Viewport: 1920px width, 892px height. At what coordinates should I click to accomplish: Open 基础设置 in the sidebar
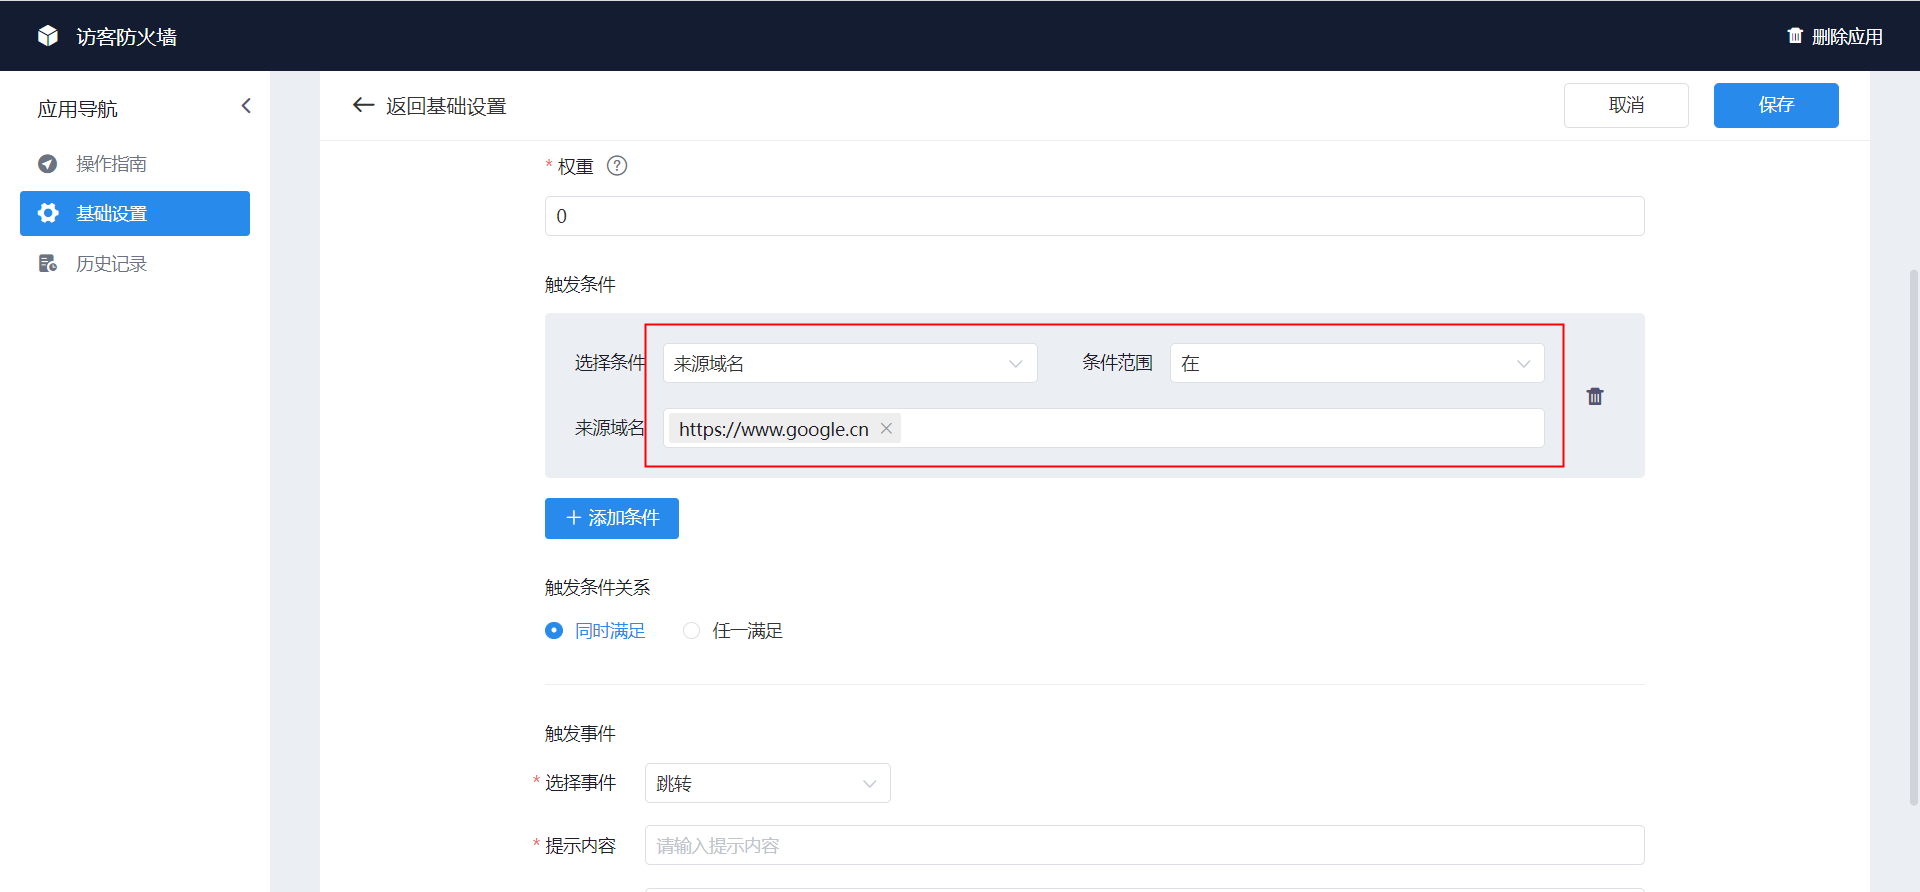click(135, 213)
